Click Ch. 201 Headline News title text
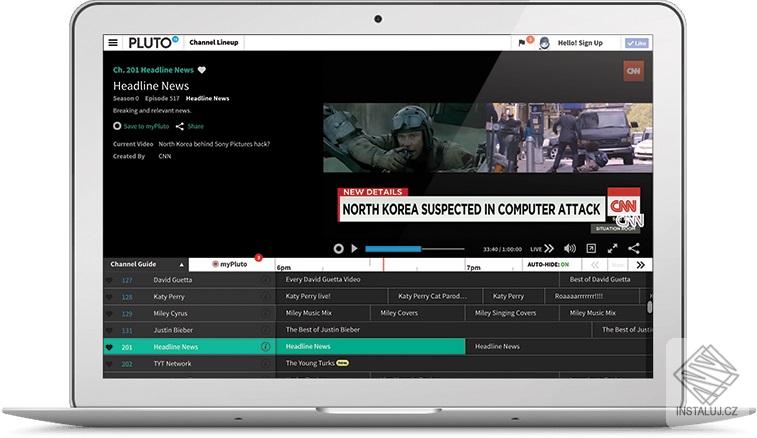Viewport: 757px width, 438px height. [x=153, y=70]
